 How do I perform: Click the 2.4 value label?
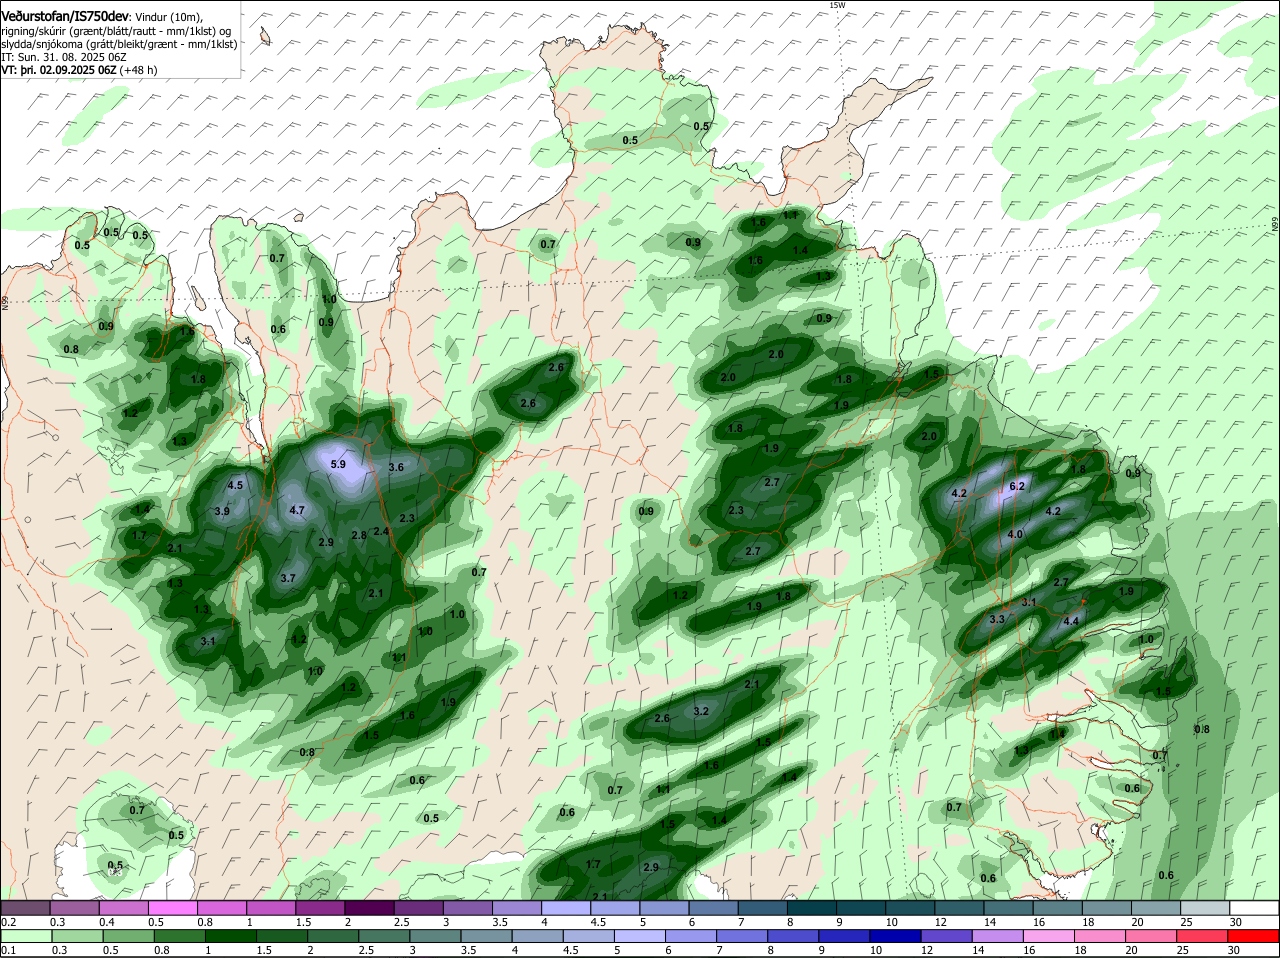click(381, 531)
